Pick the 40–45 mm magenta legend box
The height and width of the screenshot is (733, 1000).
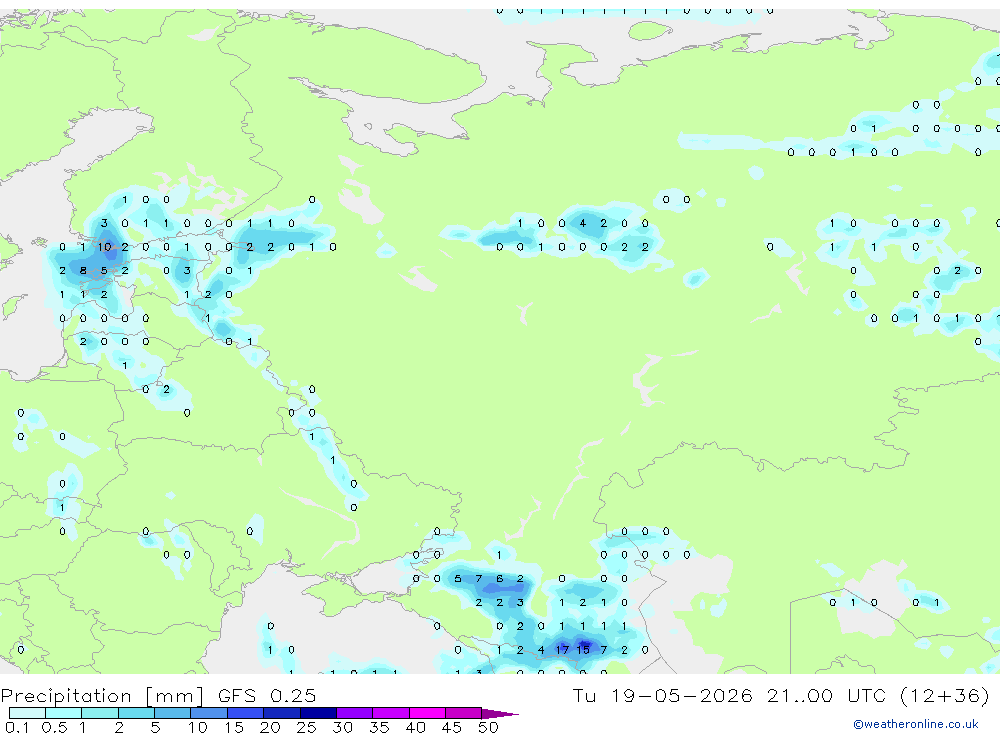click(x=427, y=713)
